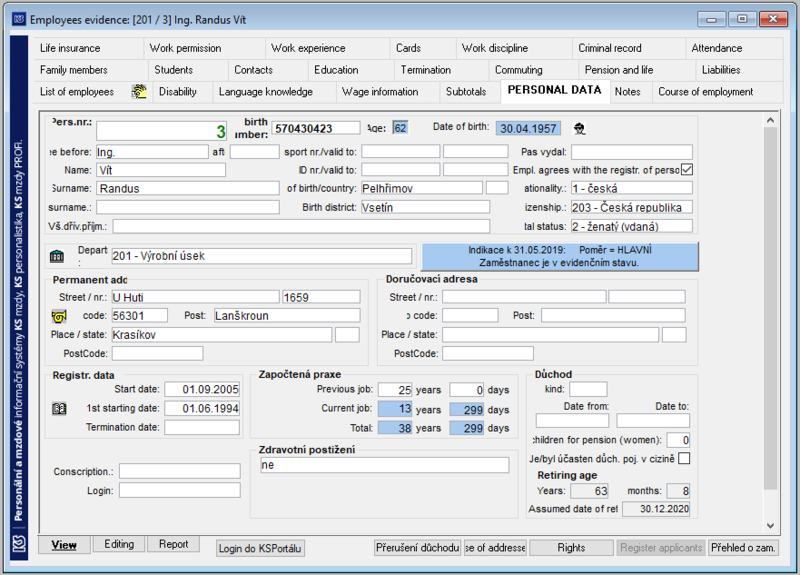The image size is (800, 575).
Task: Click the building icon beside Department field
Action: 57,256
